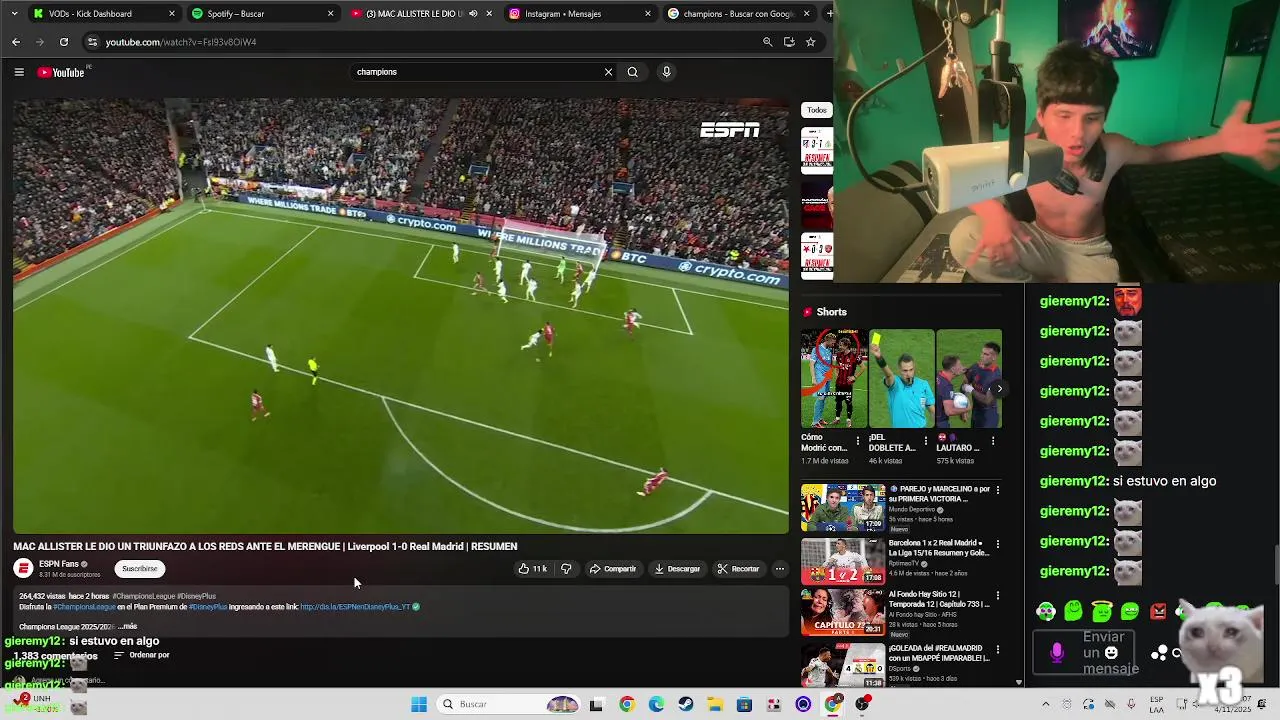
Task: Open the search tabs dropdown arrow
Action: click(x=14, y=14)
